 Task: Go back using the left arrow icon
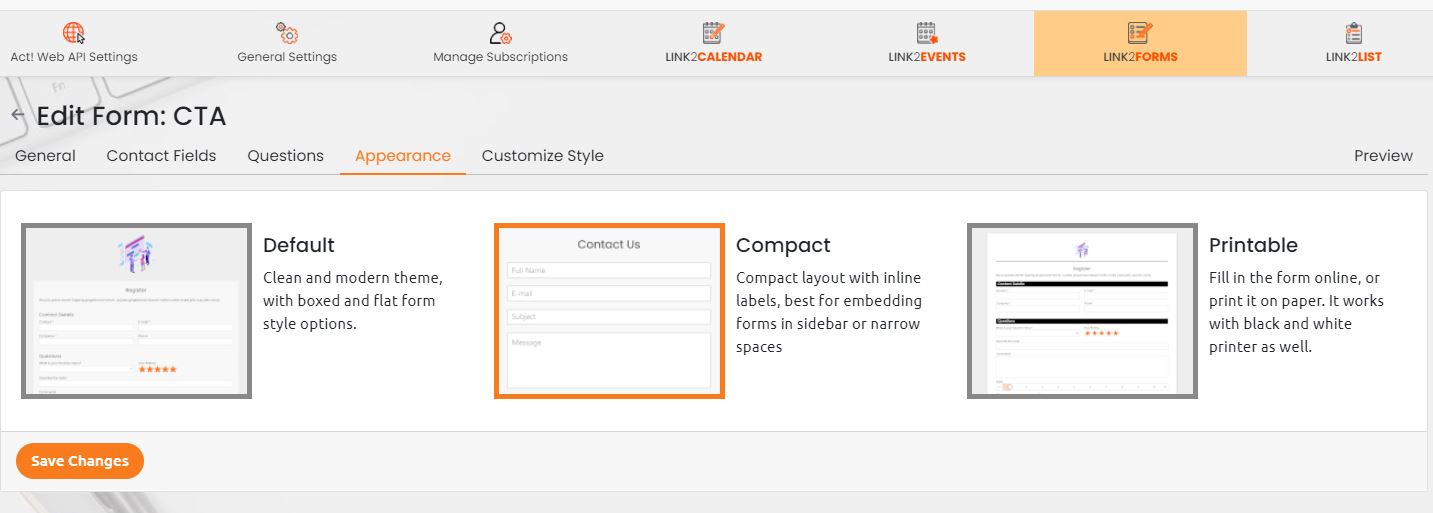tap(17, 116)
